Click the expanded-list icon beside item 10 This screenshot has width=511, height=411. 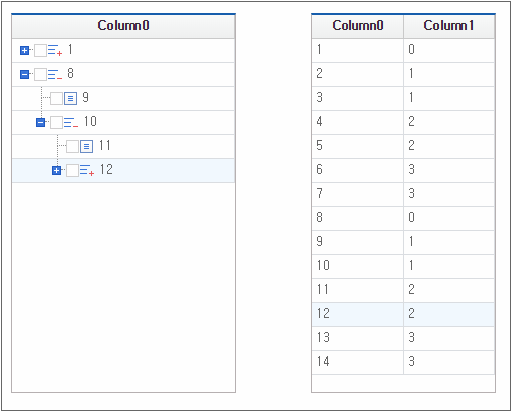pyautogui.click(x=71, y=122)
